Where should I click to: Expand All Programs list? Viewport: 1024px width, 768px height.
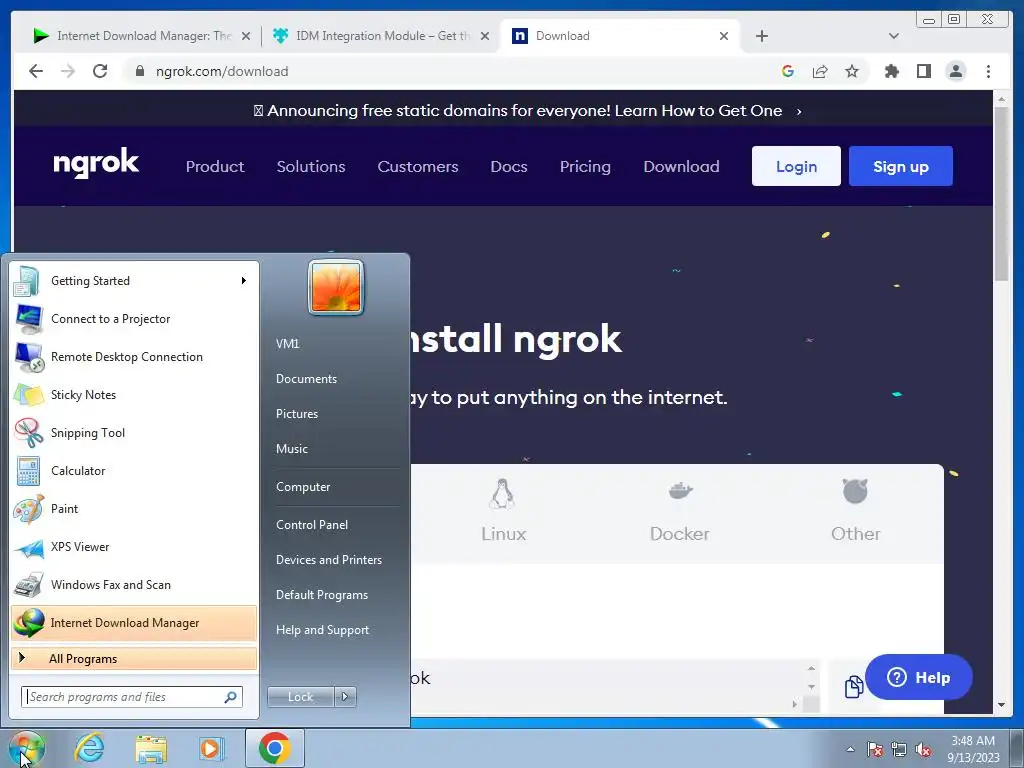pos(134,658)
